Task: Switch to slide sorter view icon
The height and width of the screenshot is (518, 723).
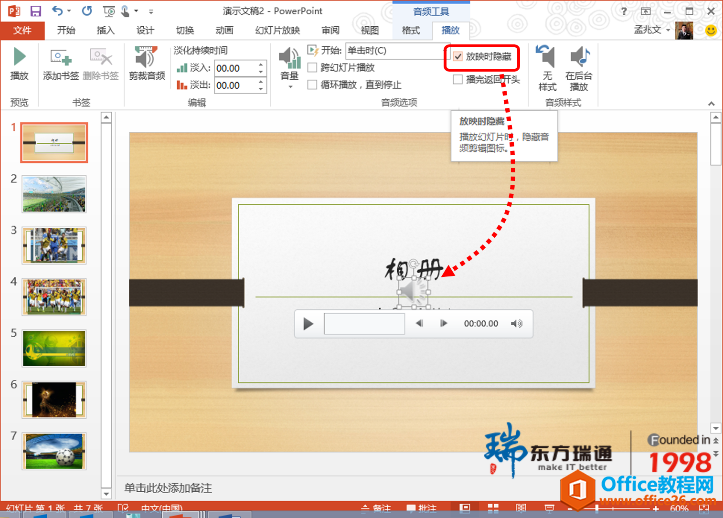Action: (493, 508)
